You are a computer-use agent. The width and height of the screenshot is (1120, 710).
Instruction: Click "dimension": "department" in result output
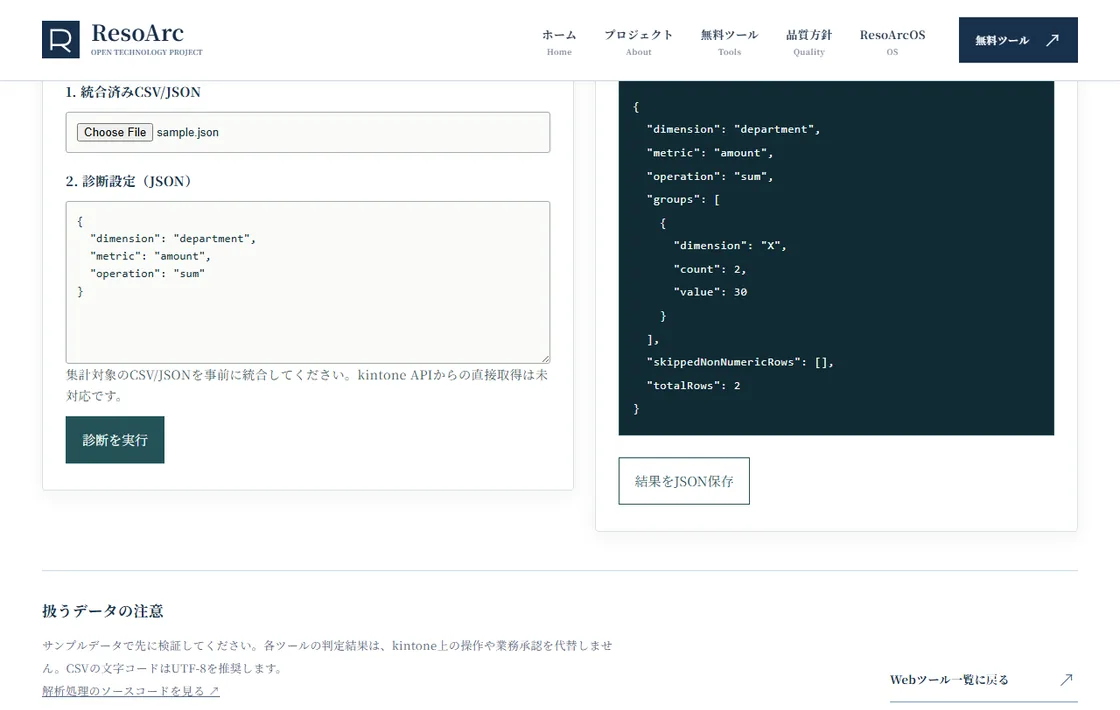point(734,129)
